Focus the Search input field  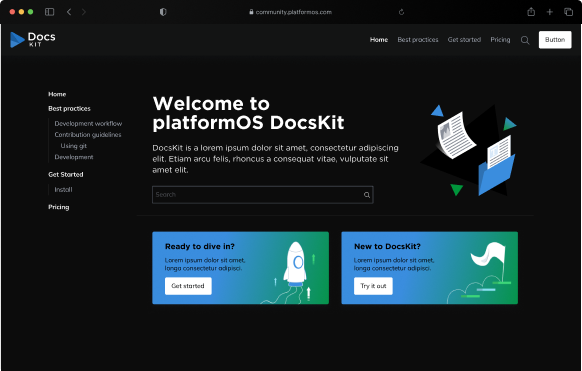coord(262,195)
